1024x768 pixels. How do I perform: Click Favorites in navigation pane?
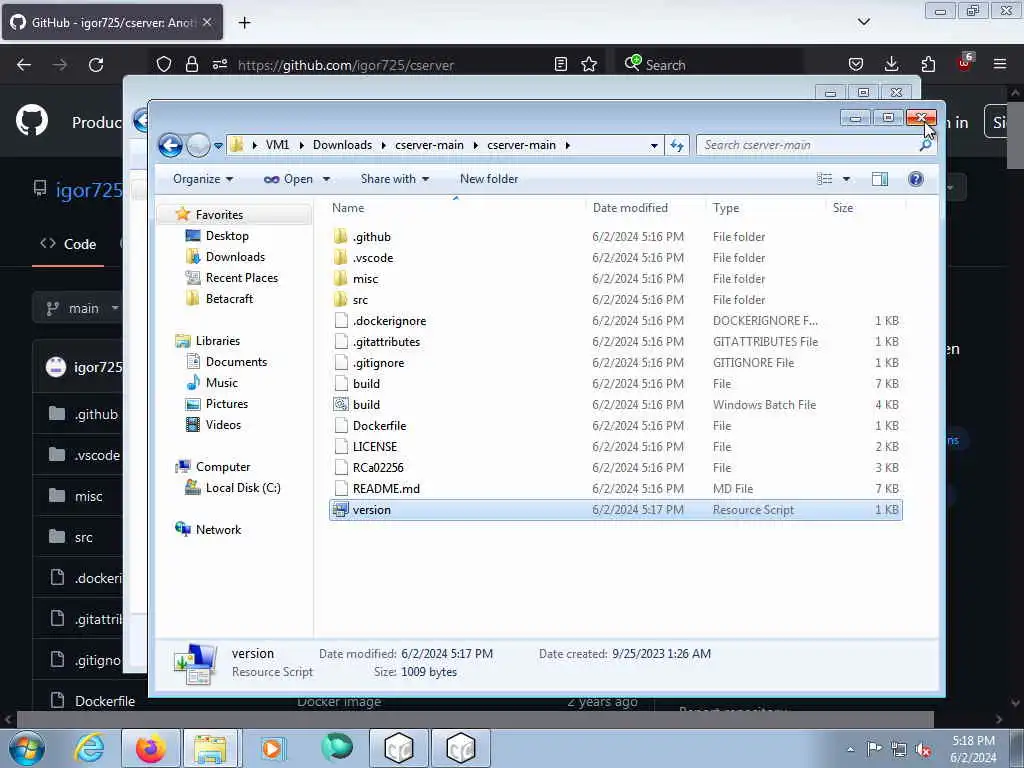(x=219, y=215)
